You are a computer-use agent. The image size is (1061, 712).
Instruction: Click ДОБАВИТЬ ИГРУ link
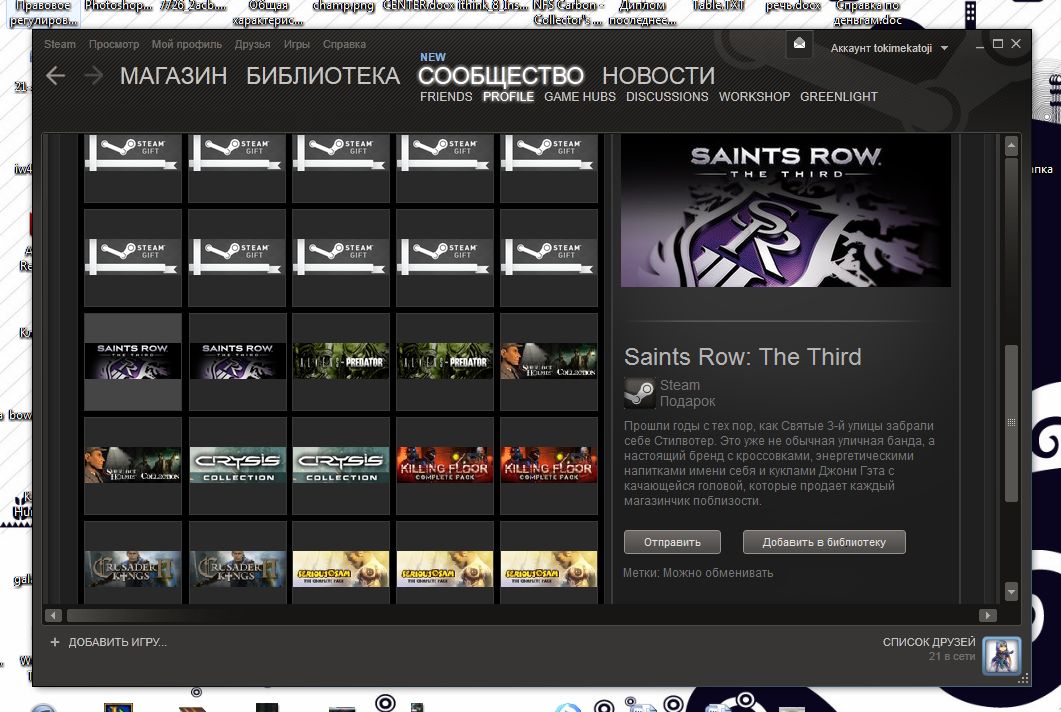click(117, 642)
